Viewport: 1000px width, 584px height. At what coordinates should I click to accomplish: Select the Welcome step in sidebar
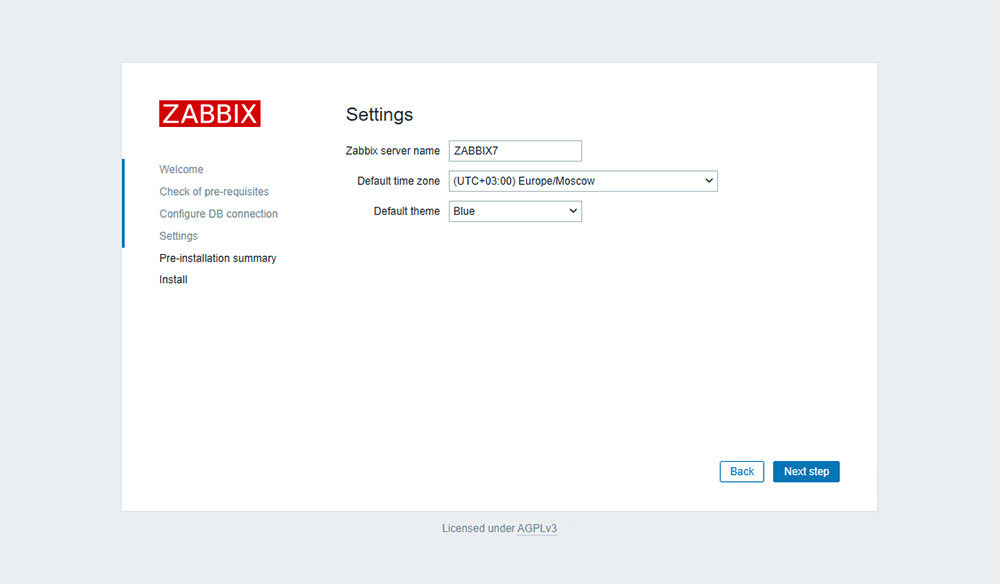181,170
